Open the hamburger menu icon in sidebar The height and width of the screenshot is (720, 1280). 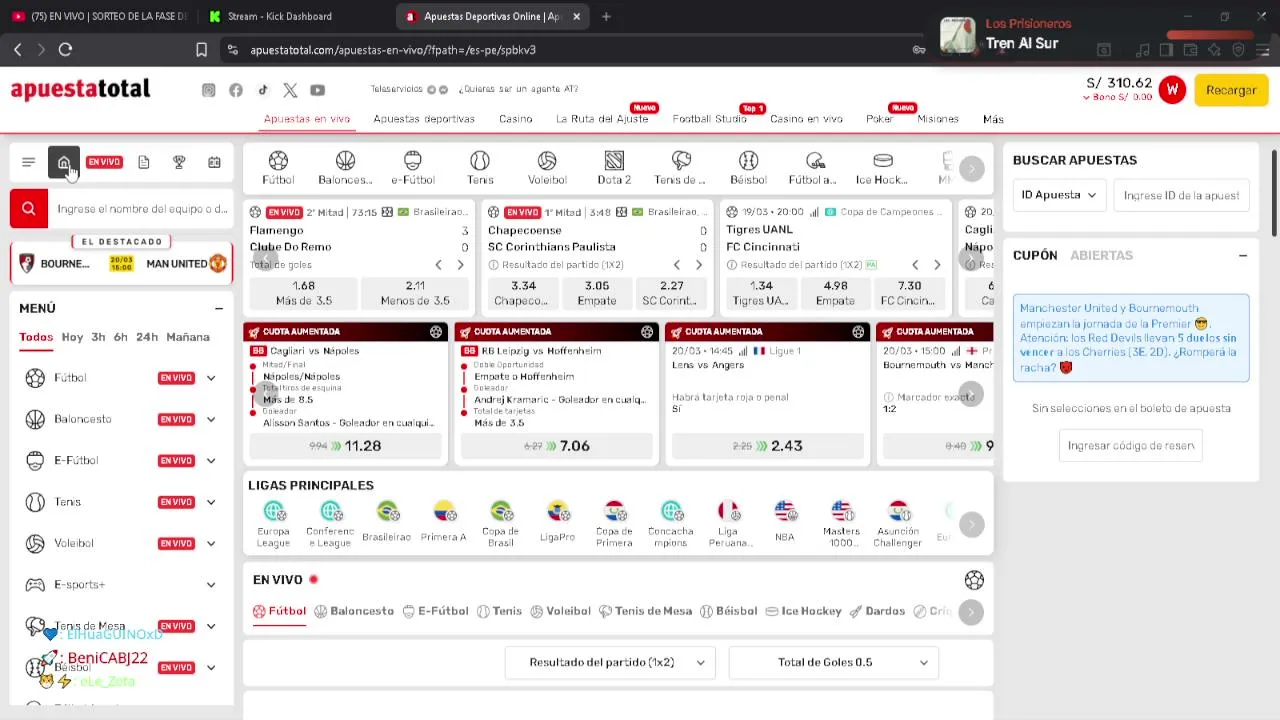28,162
